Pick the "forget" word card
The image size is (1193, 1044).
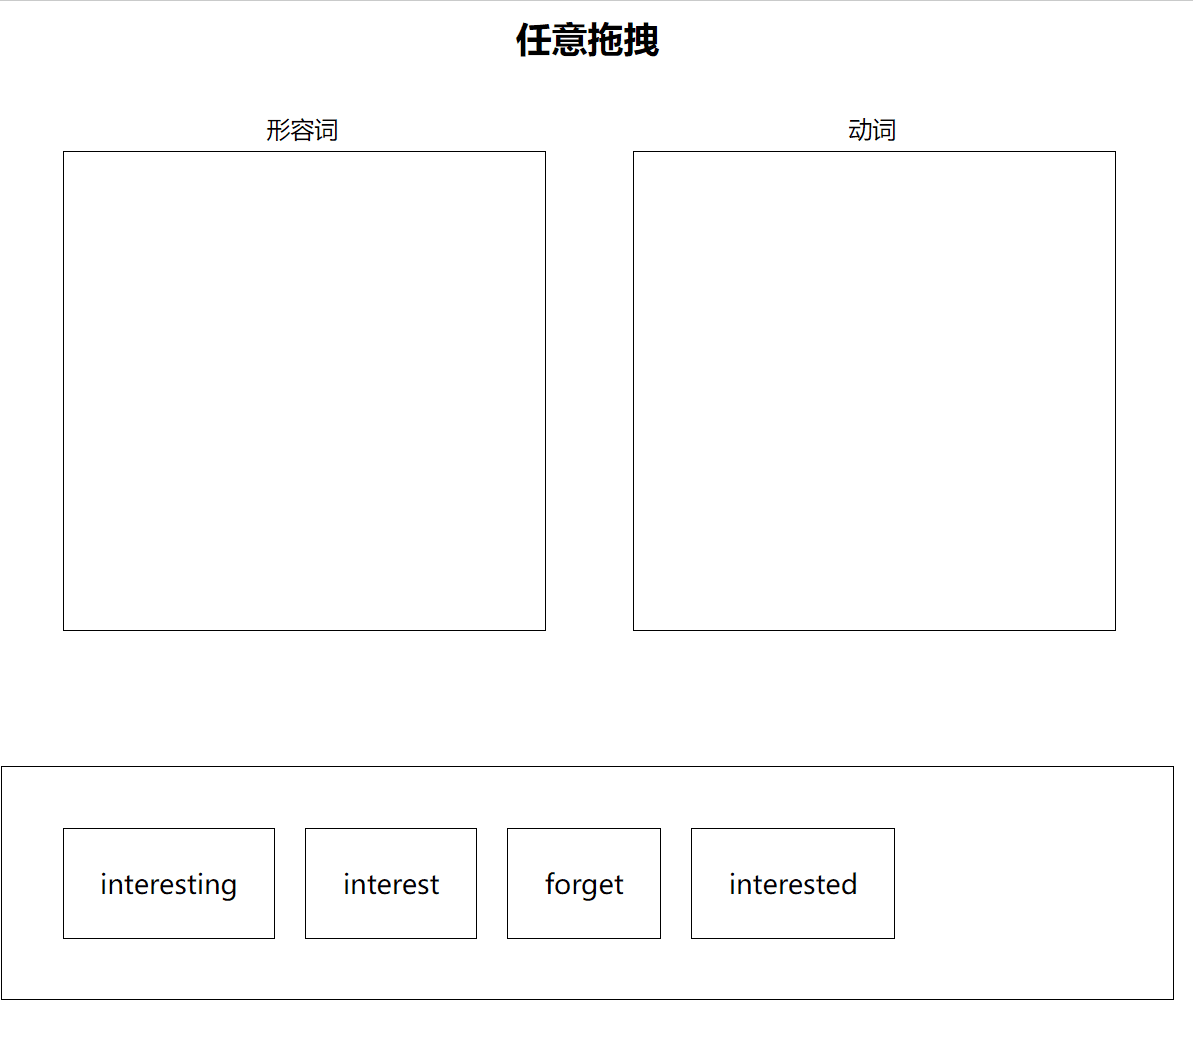pos(584,883)
